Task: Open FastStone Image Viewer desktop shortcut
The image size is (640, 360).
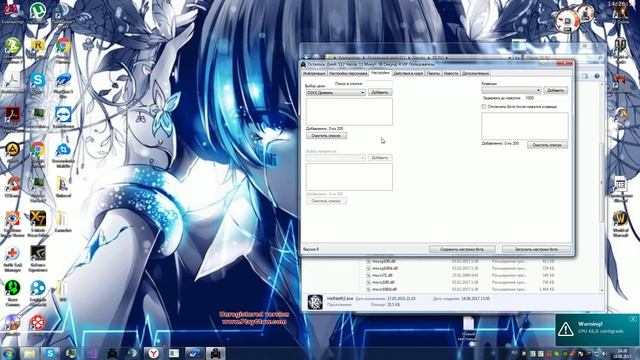Action: (12, 220)
